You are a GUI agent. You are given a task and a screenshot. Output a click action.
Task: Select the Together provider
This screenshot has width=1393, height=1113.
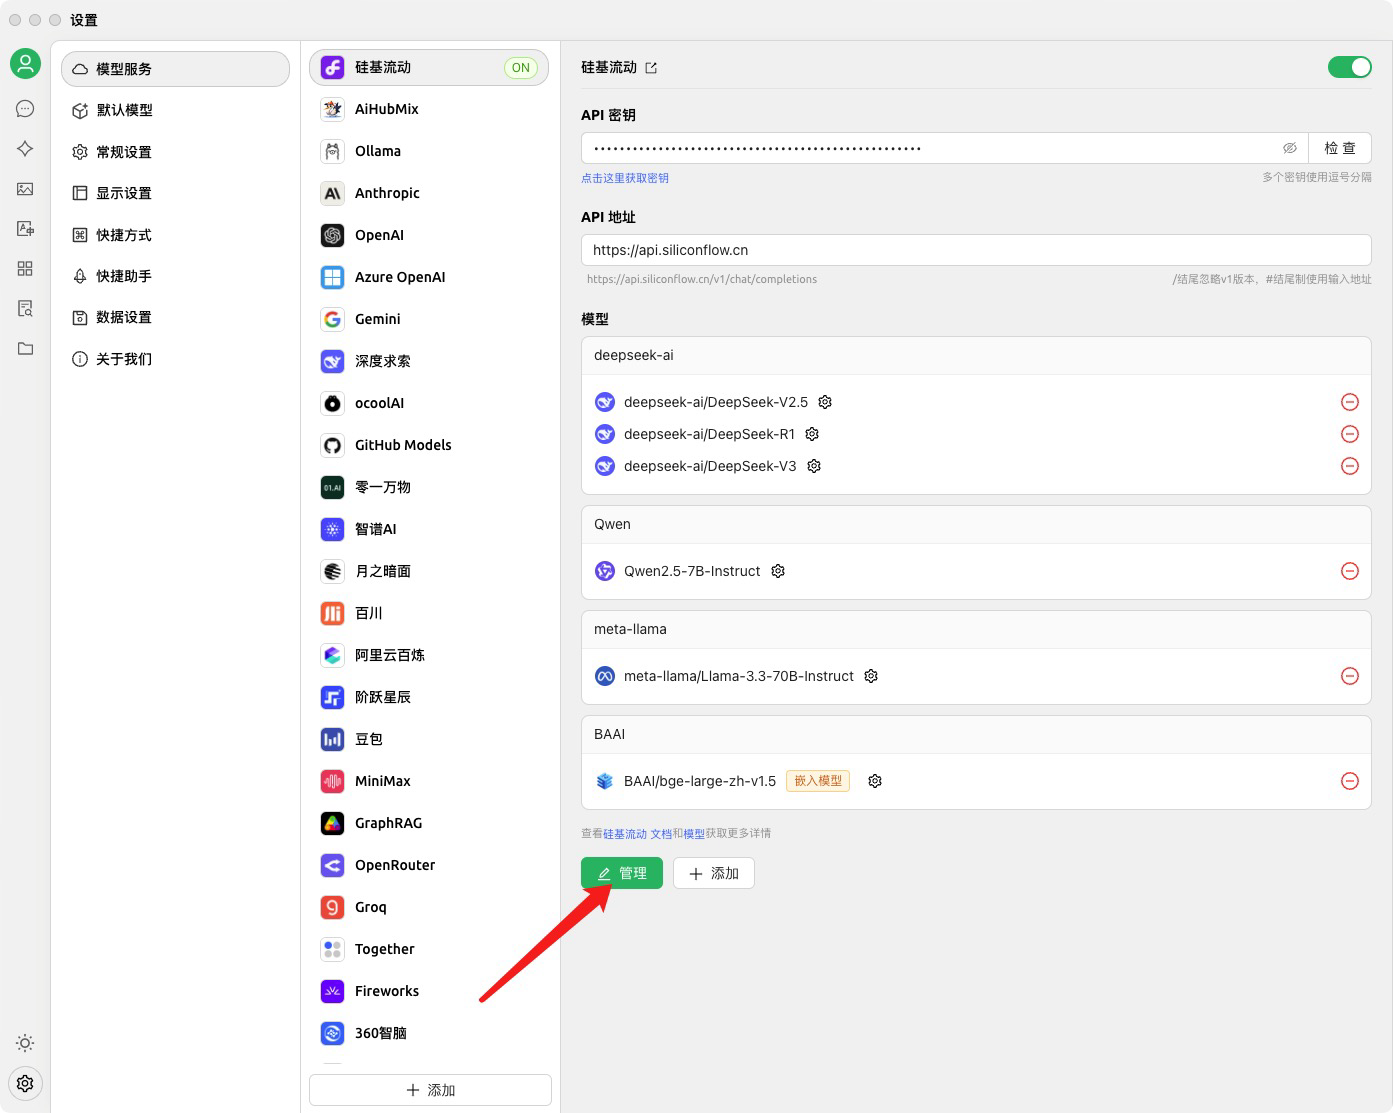pos(429,949)
